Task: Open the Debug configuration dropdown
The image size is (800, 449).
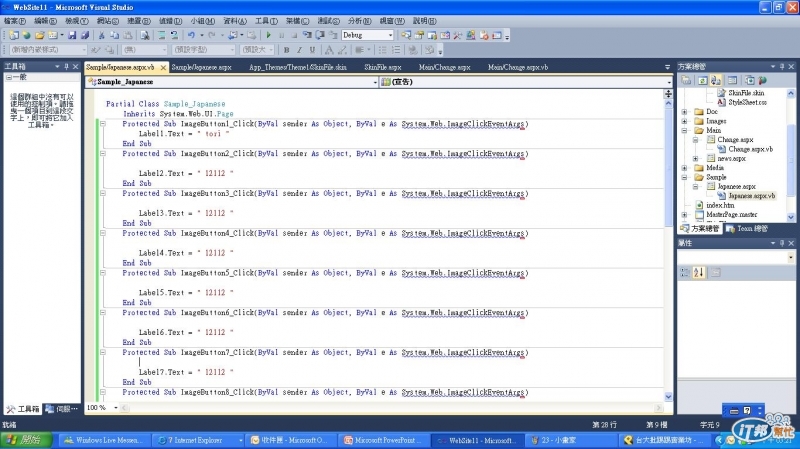Action: tap(390, 35)
